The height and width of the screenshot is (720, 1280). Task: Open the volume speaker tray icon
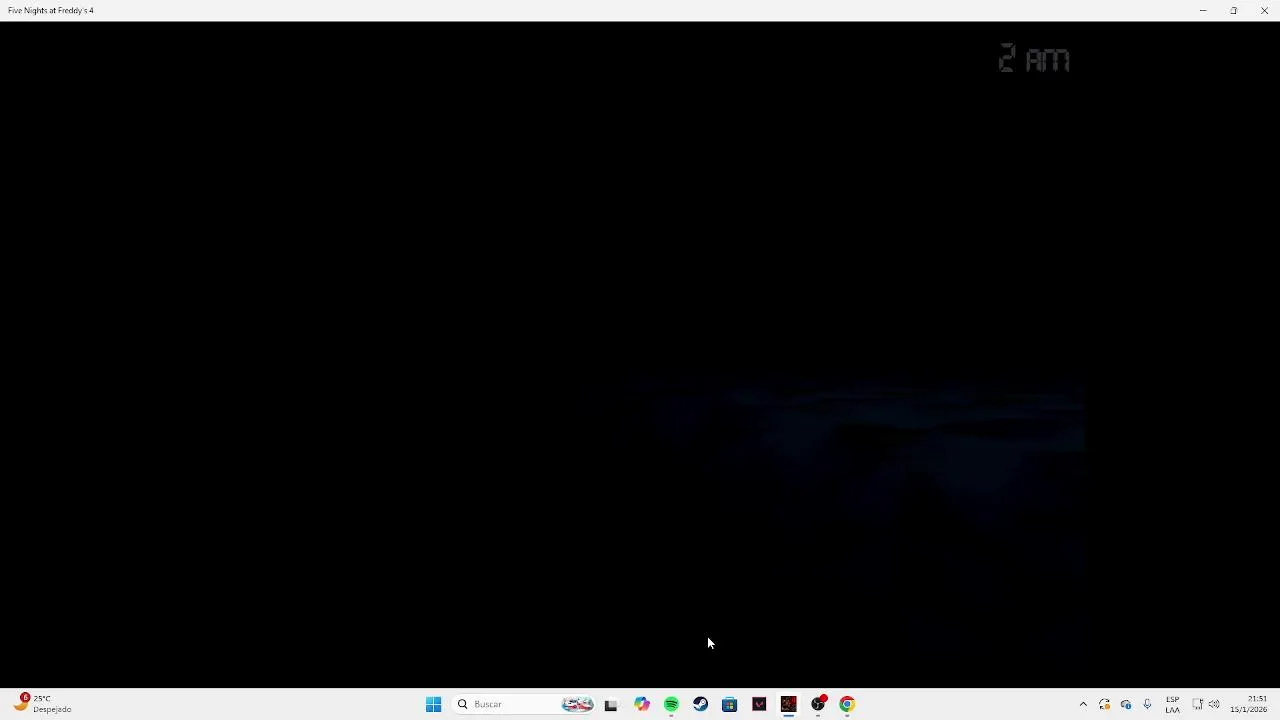click(x=1214, y=704)
